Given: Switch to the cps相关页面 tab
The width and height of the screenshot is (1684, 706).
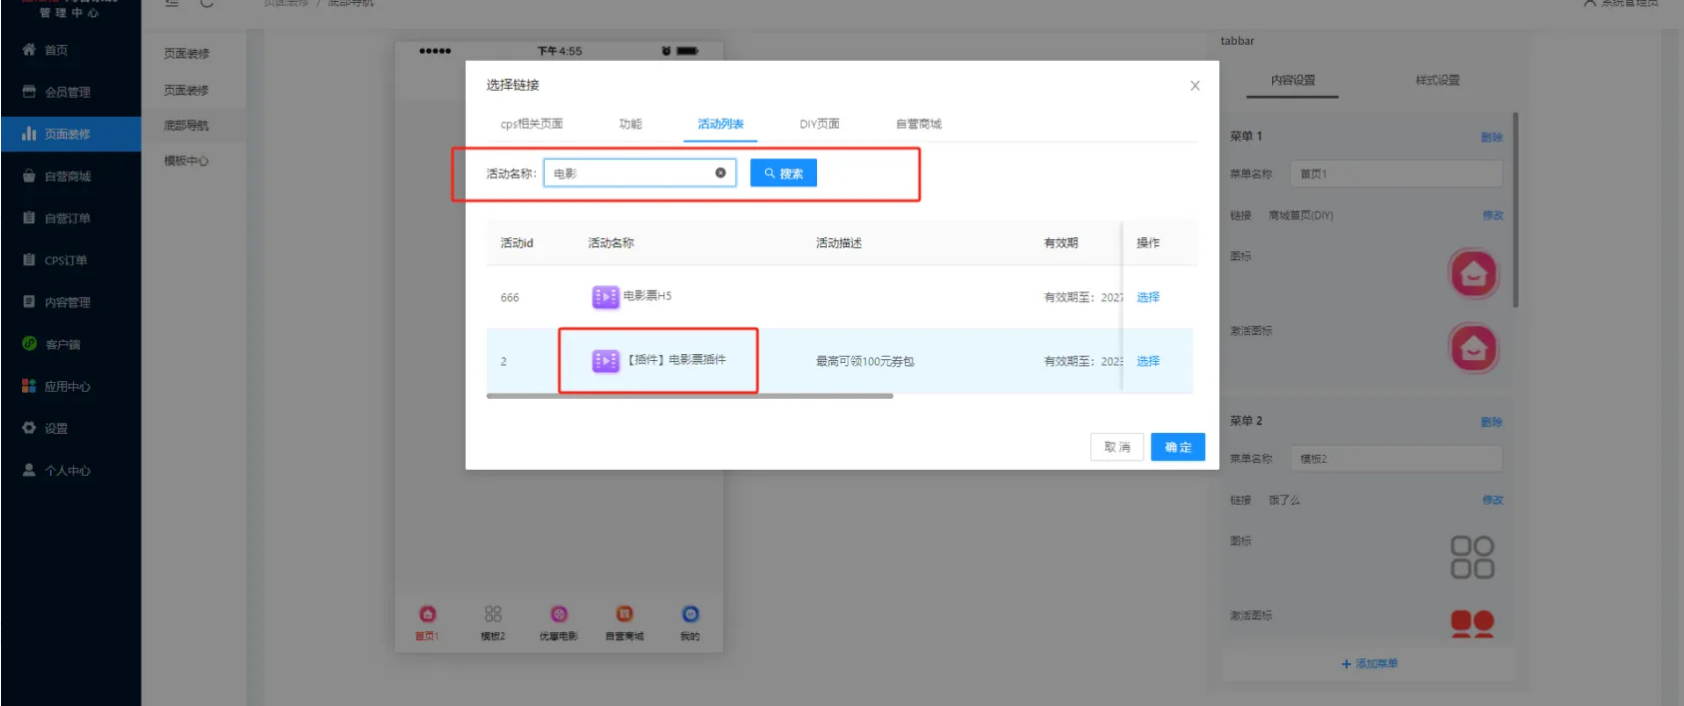Looking at the screenshot, I should (531, 124).
